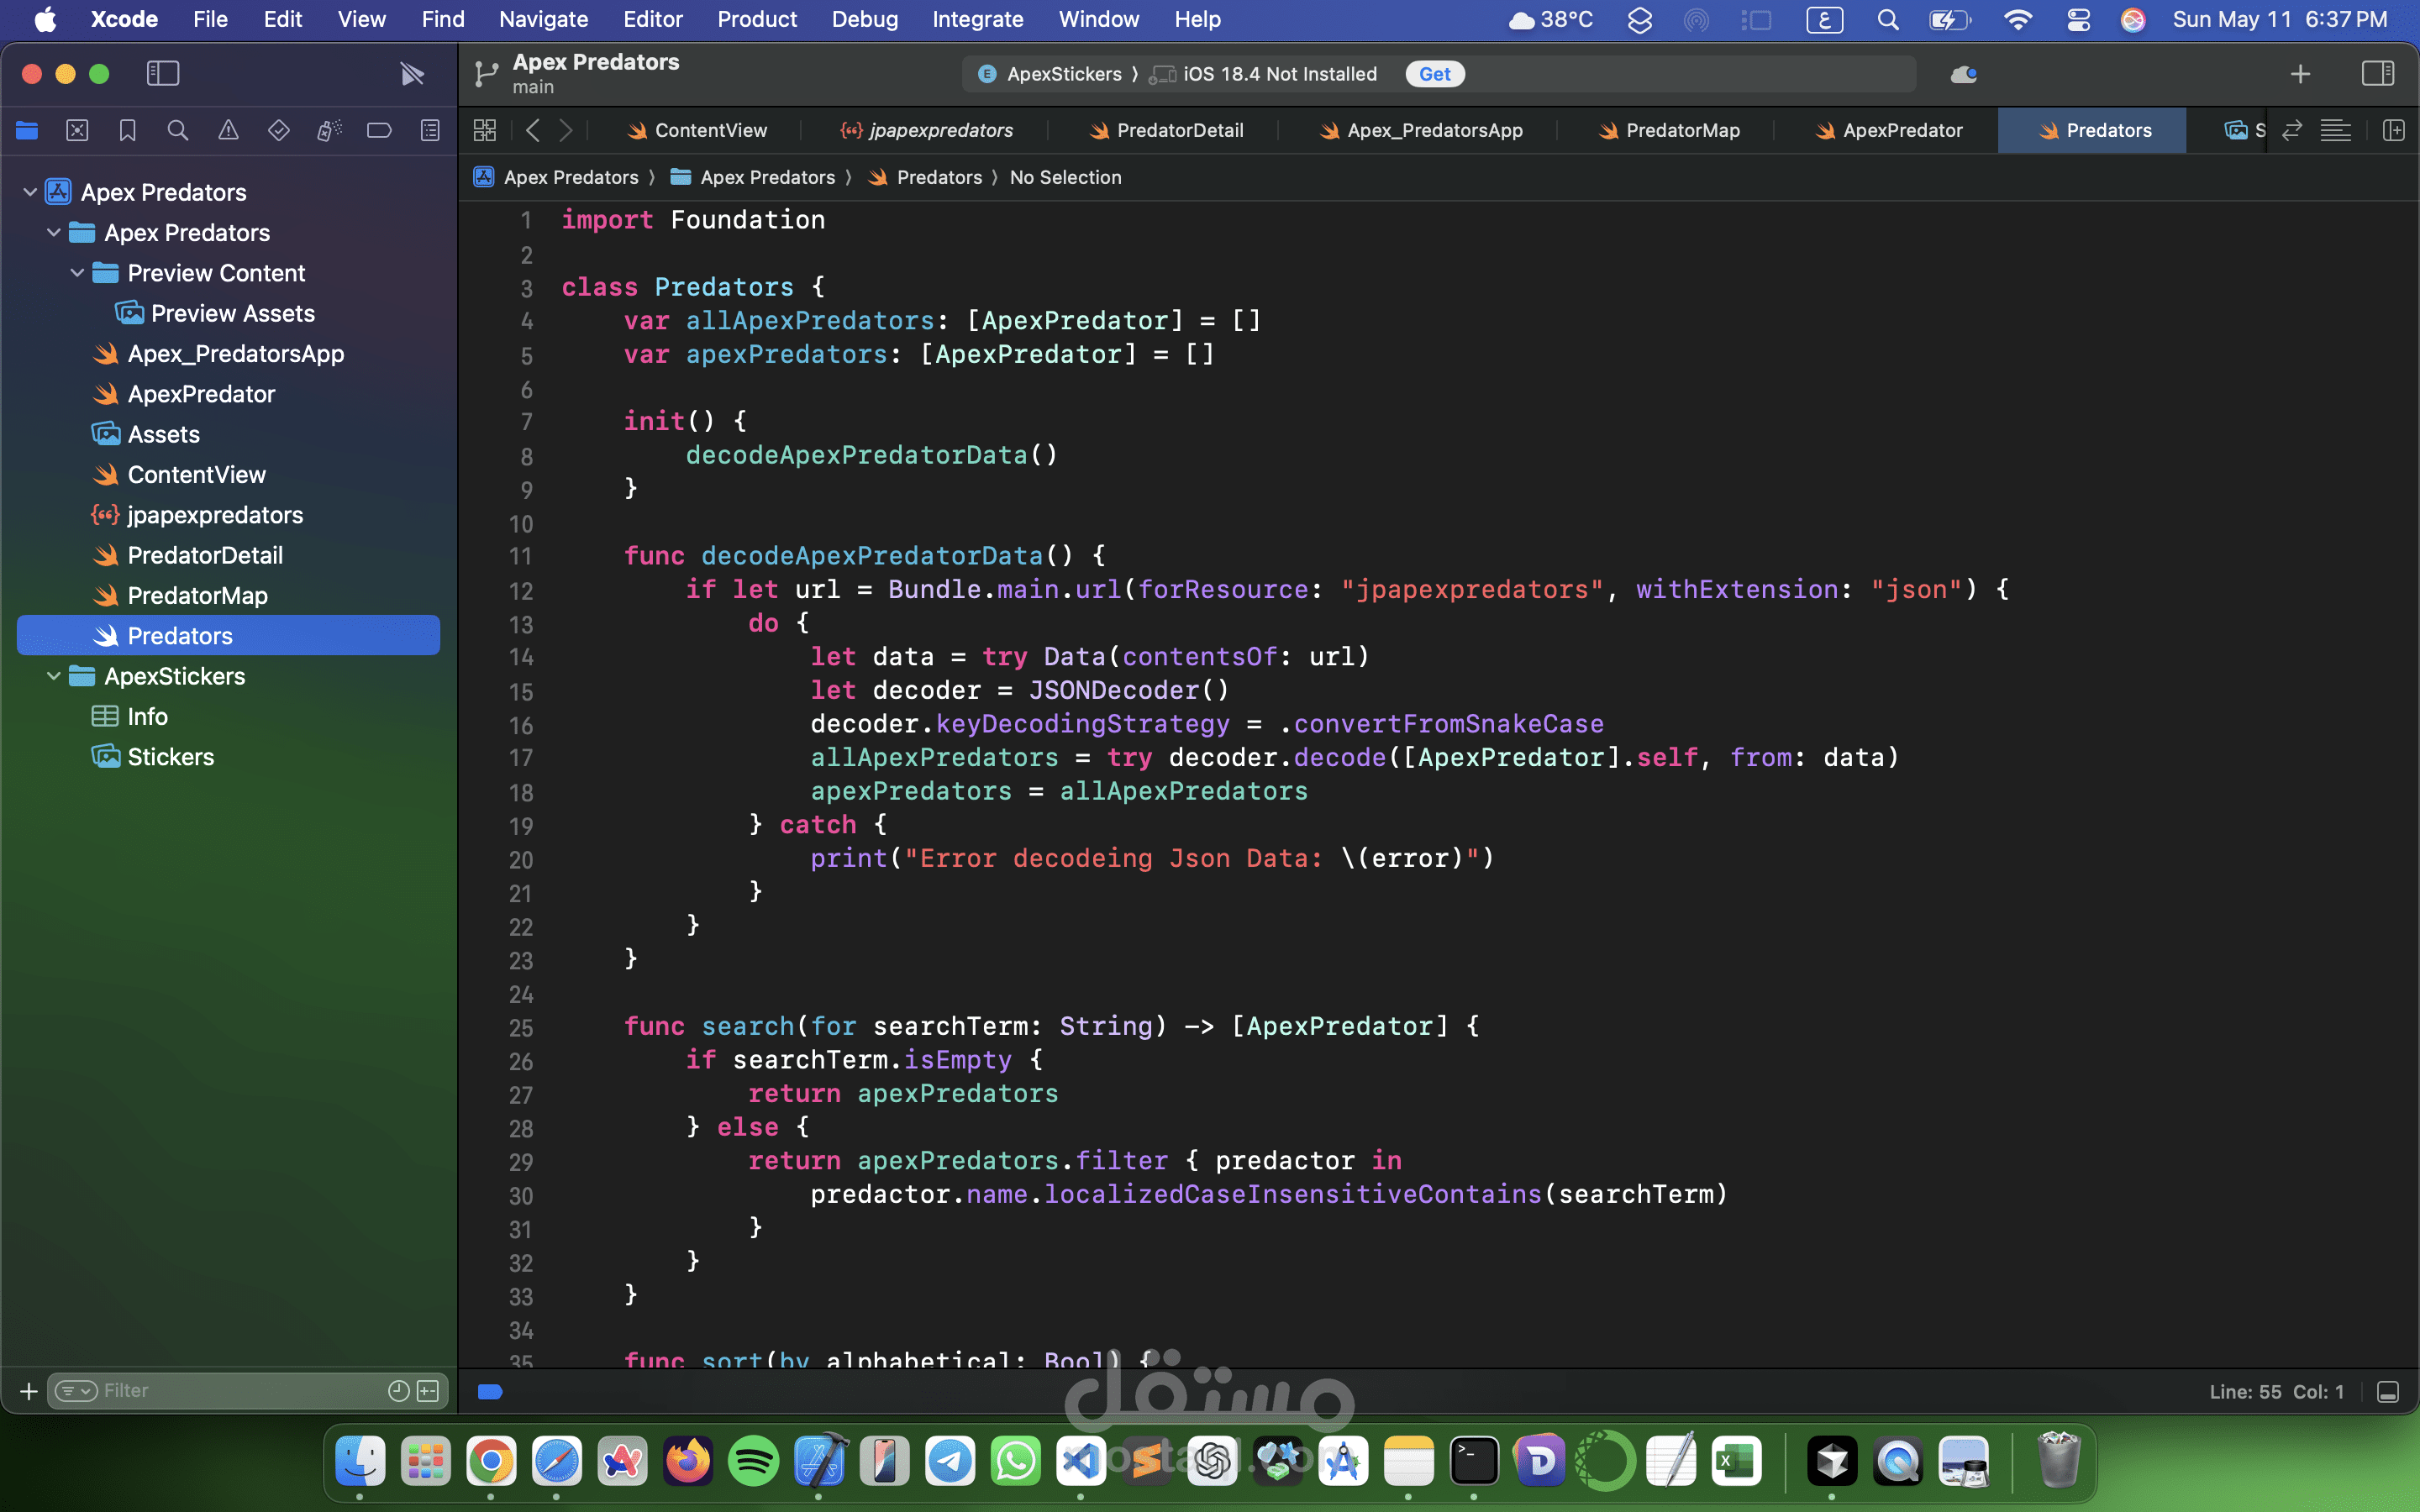Click the add file plus button in navigator
2420x1512 pixels.
(x=28, y=1391)
